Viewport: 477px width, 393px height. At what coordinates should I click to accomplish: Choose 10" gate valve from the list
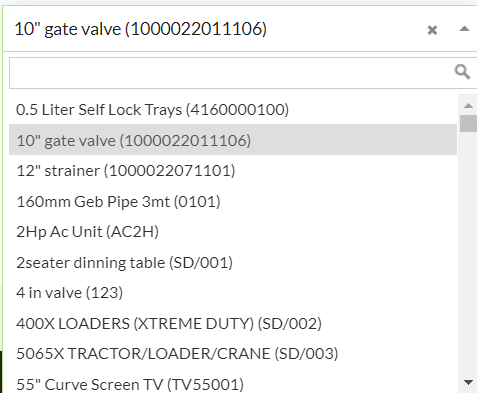click(233, 140)
